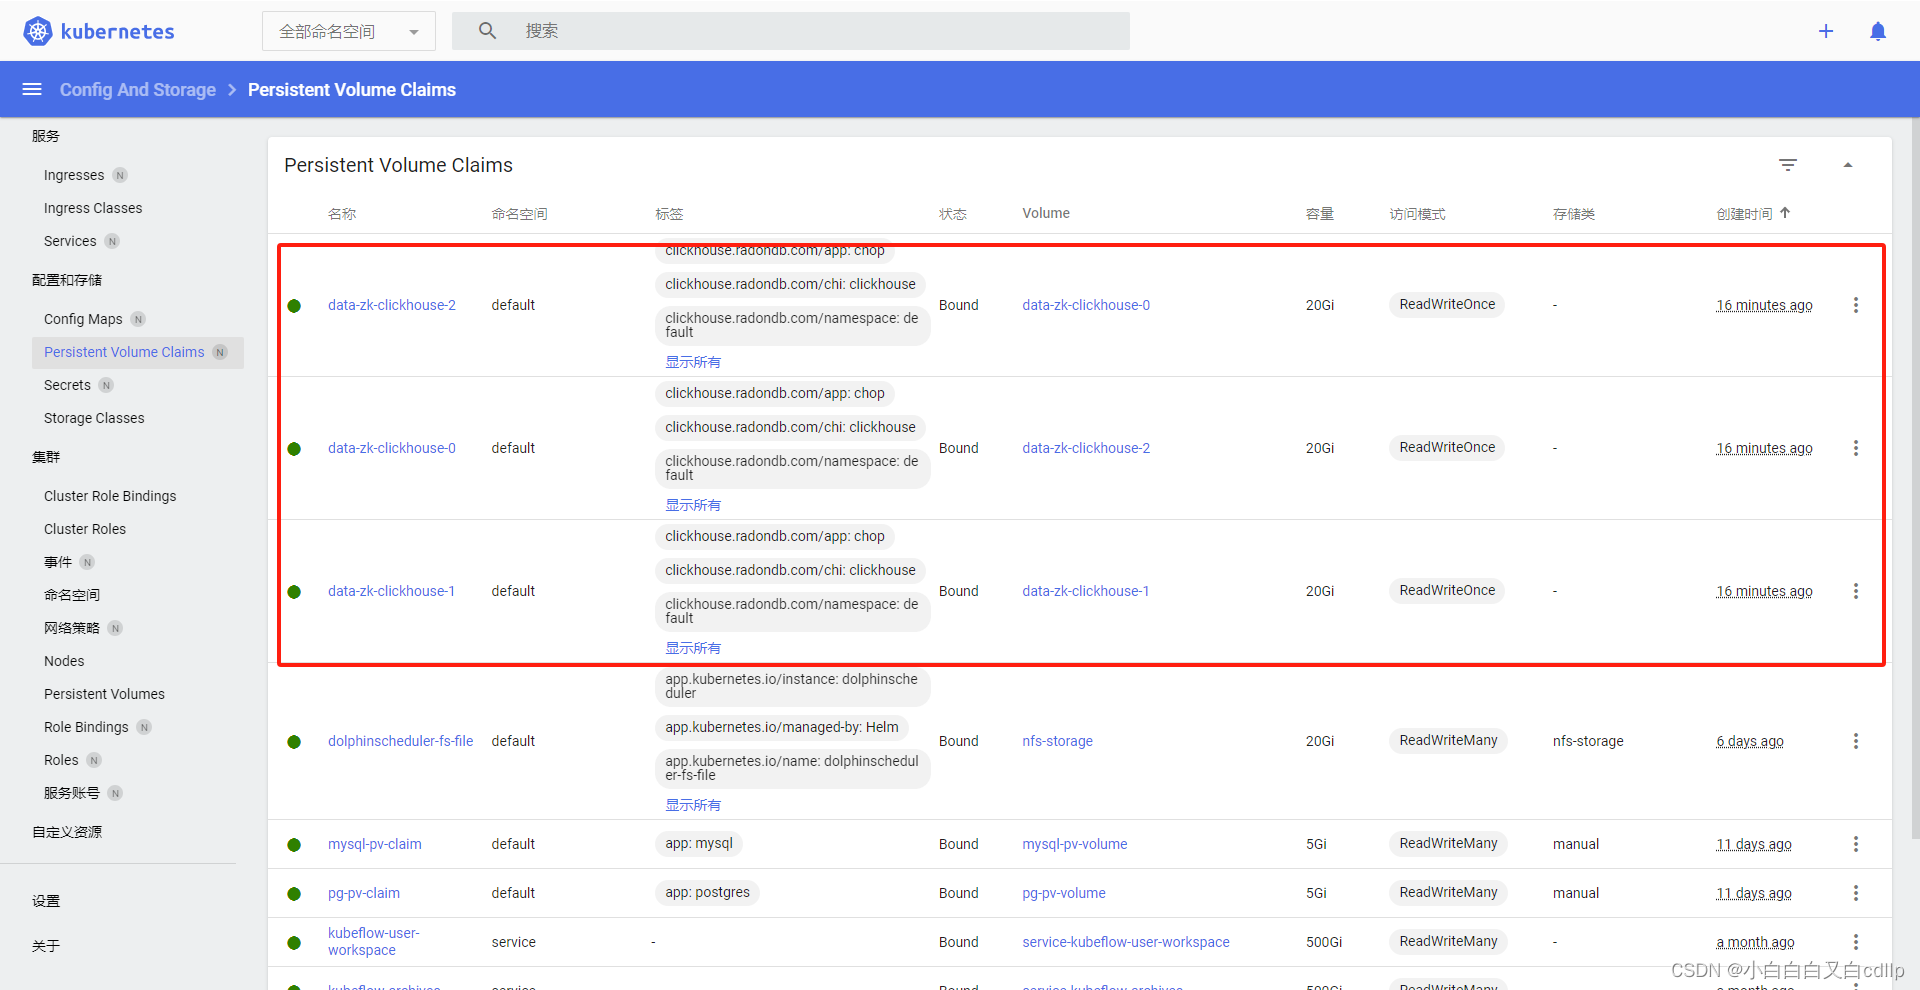Screen dimensions: 1920x990
Task: Open Cluster Roles in sidebar
Action: (85, 529)
